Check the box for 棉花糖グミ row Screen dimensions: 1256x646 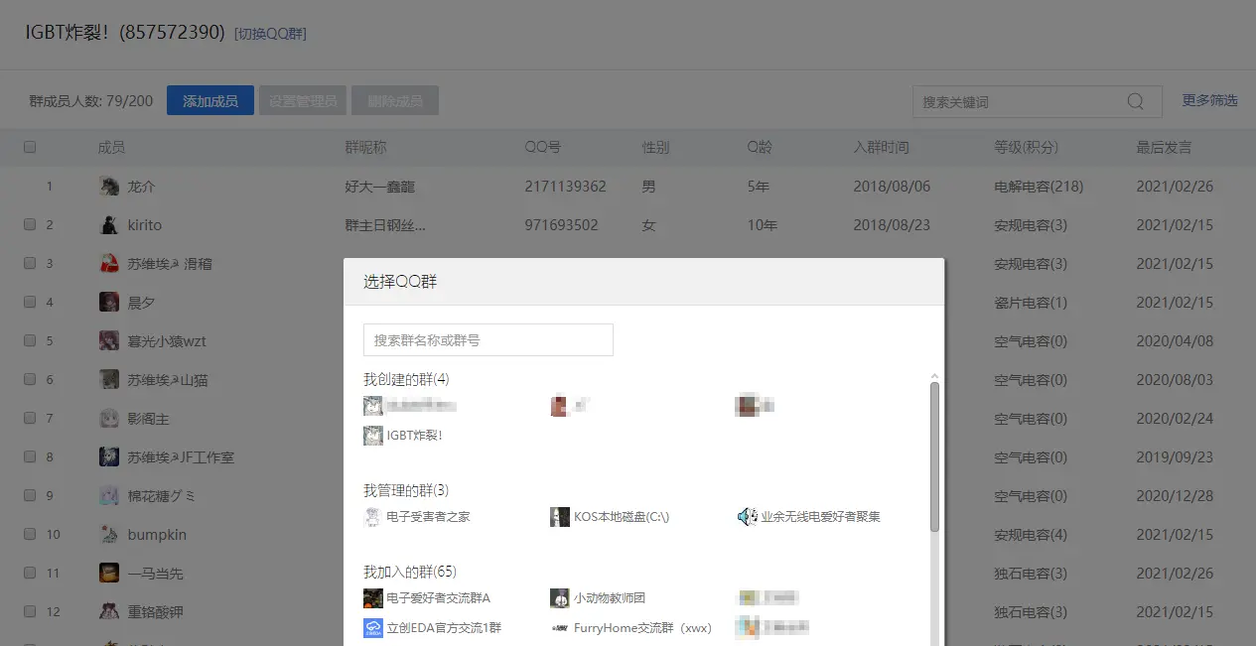[30, 495]
